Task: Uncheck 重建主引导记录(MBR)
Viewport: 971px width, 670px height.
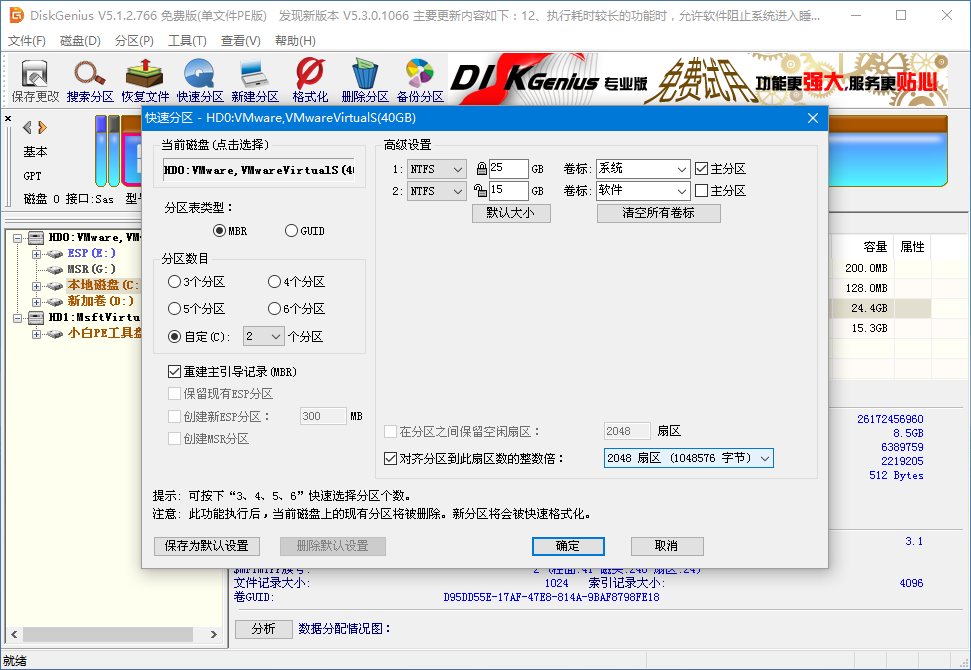Action: (x=174, y=371)
